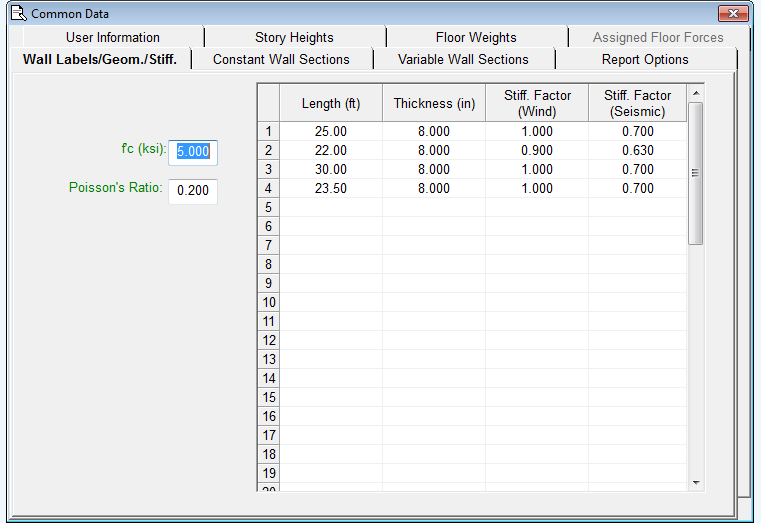
Task: Select the Length cell in row 1
Action: 330,131
